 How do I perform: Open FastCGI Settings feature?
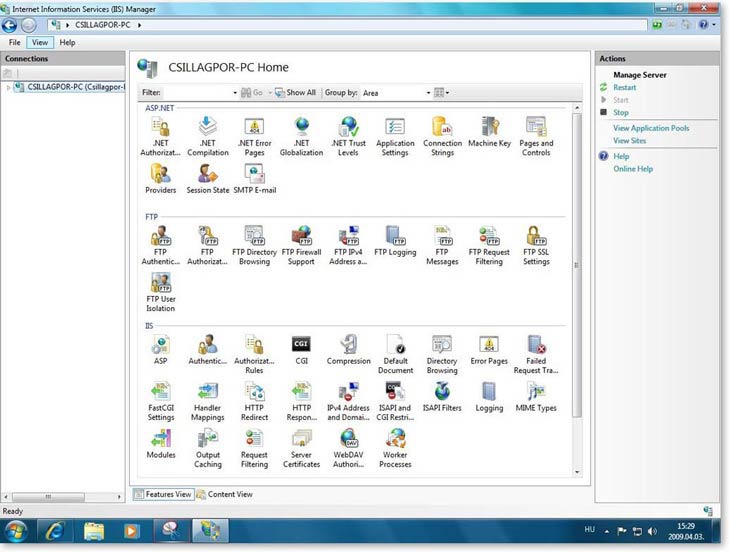coord(161,401)
